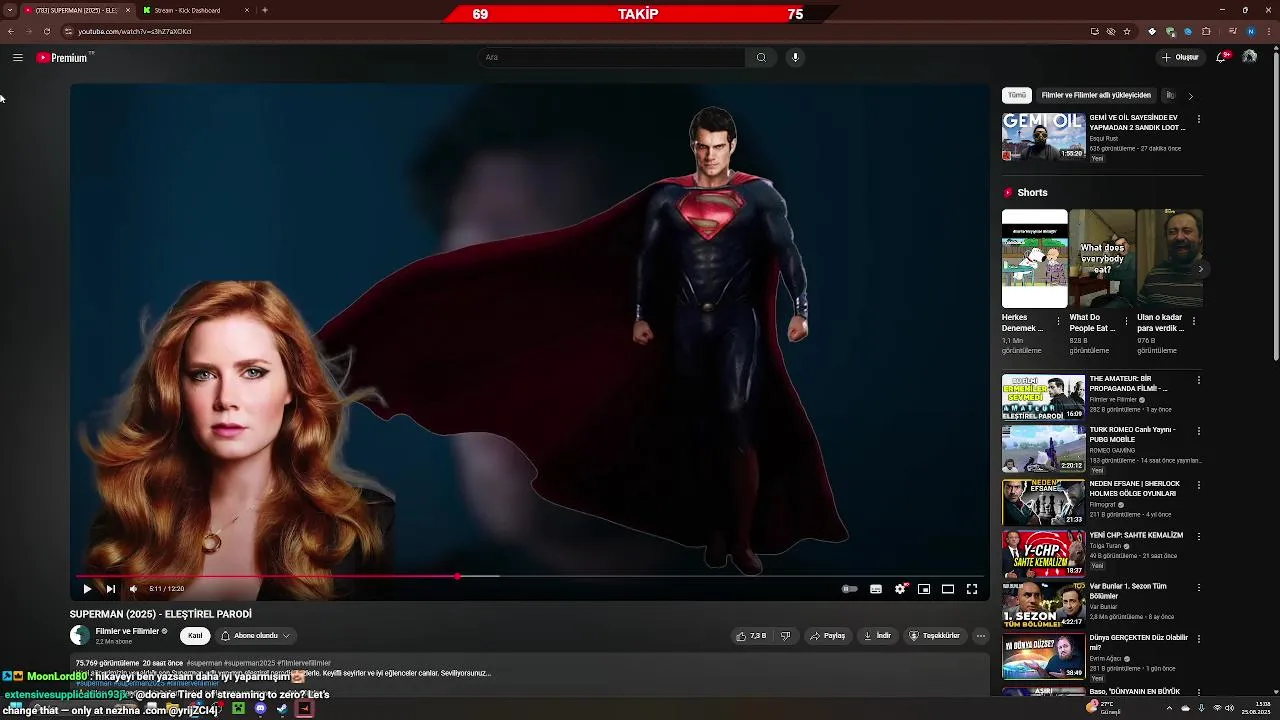Click the search magnifier button
The width and height of the screenshot is (1280, 720).
[x=761, y=57]
